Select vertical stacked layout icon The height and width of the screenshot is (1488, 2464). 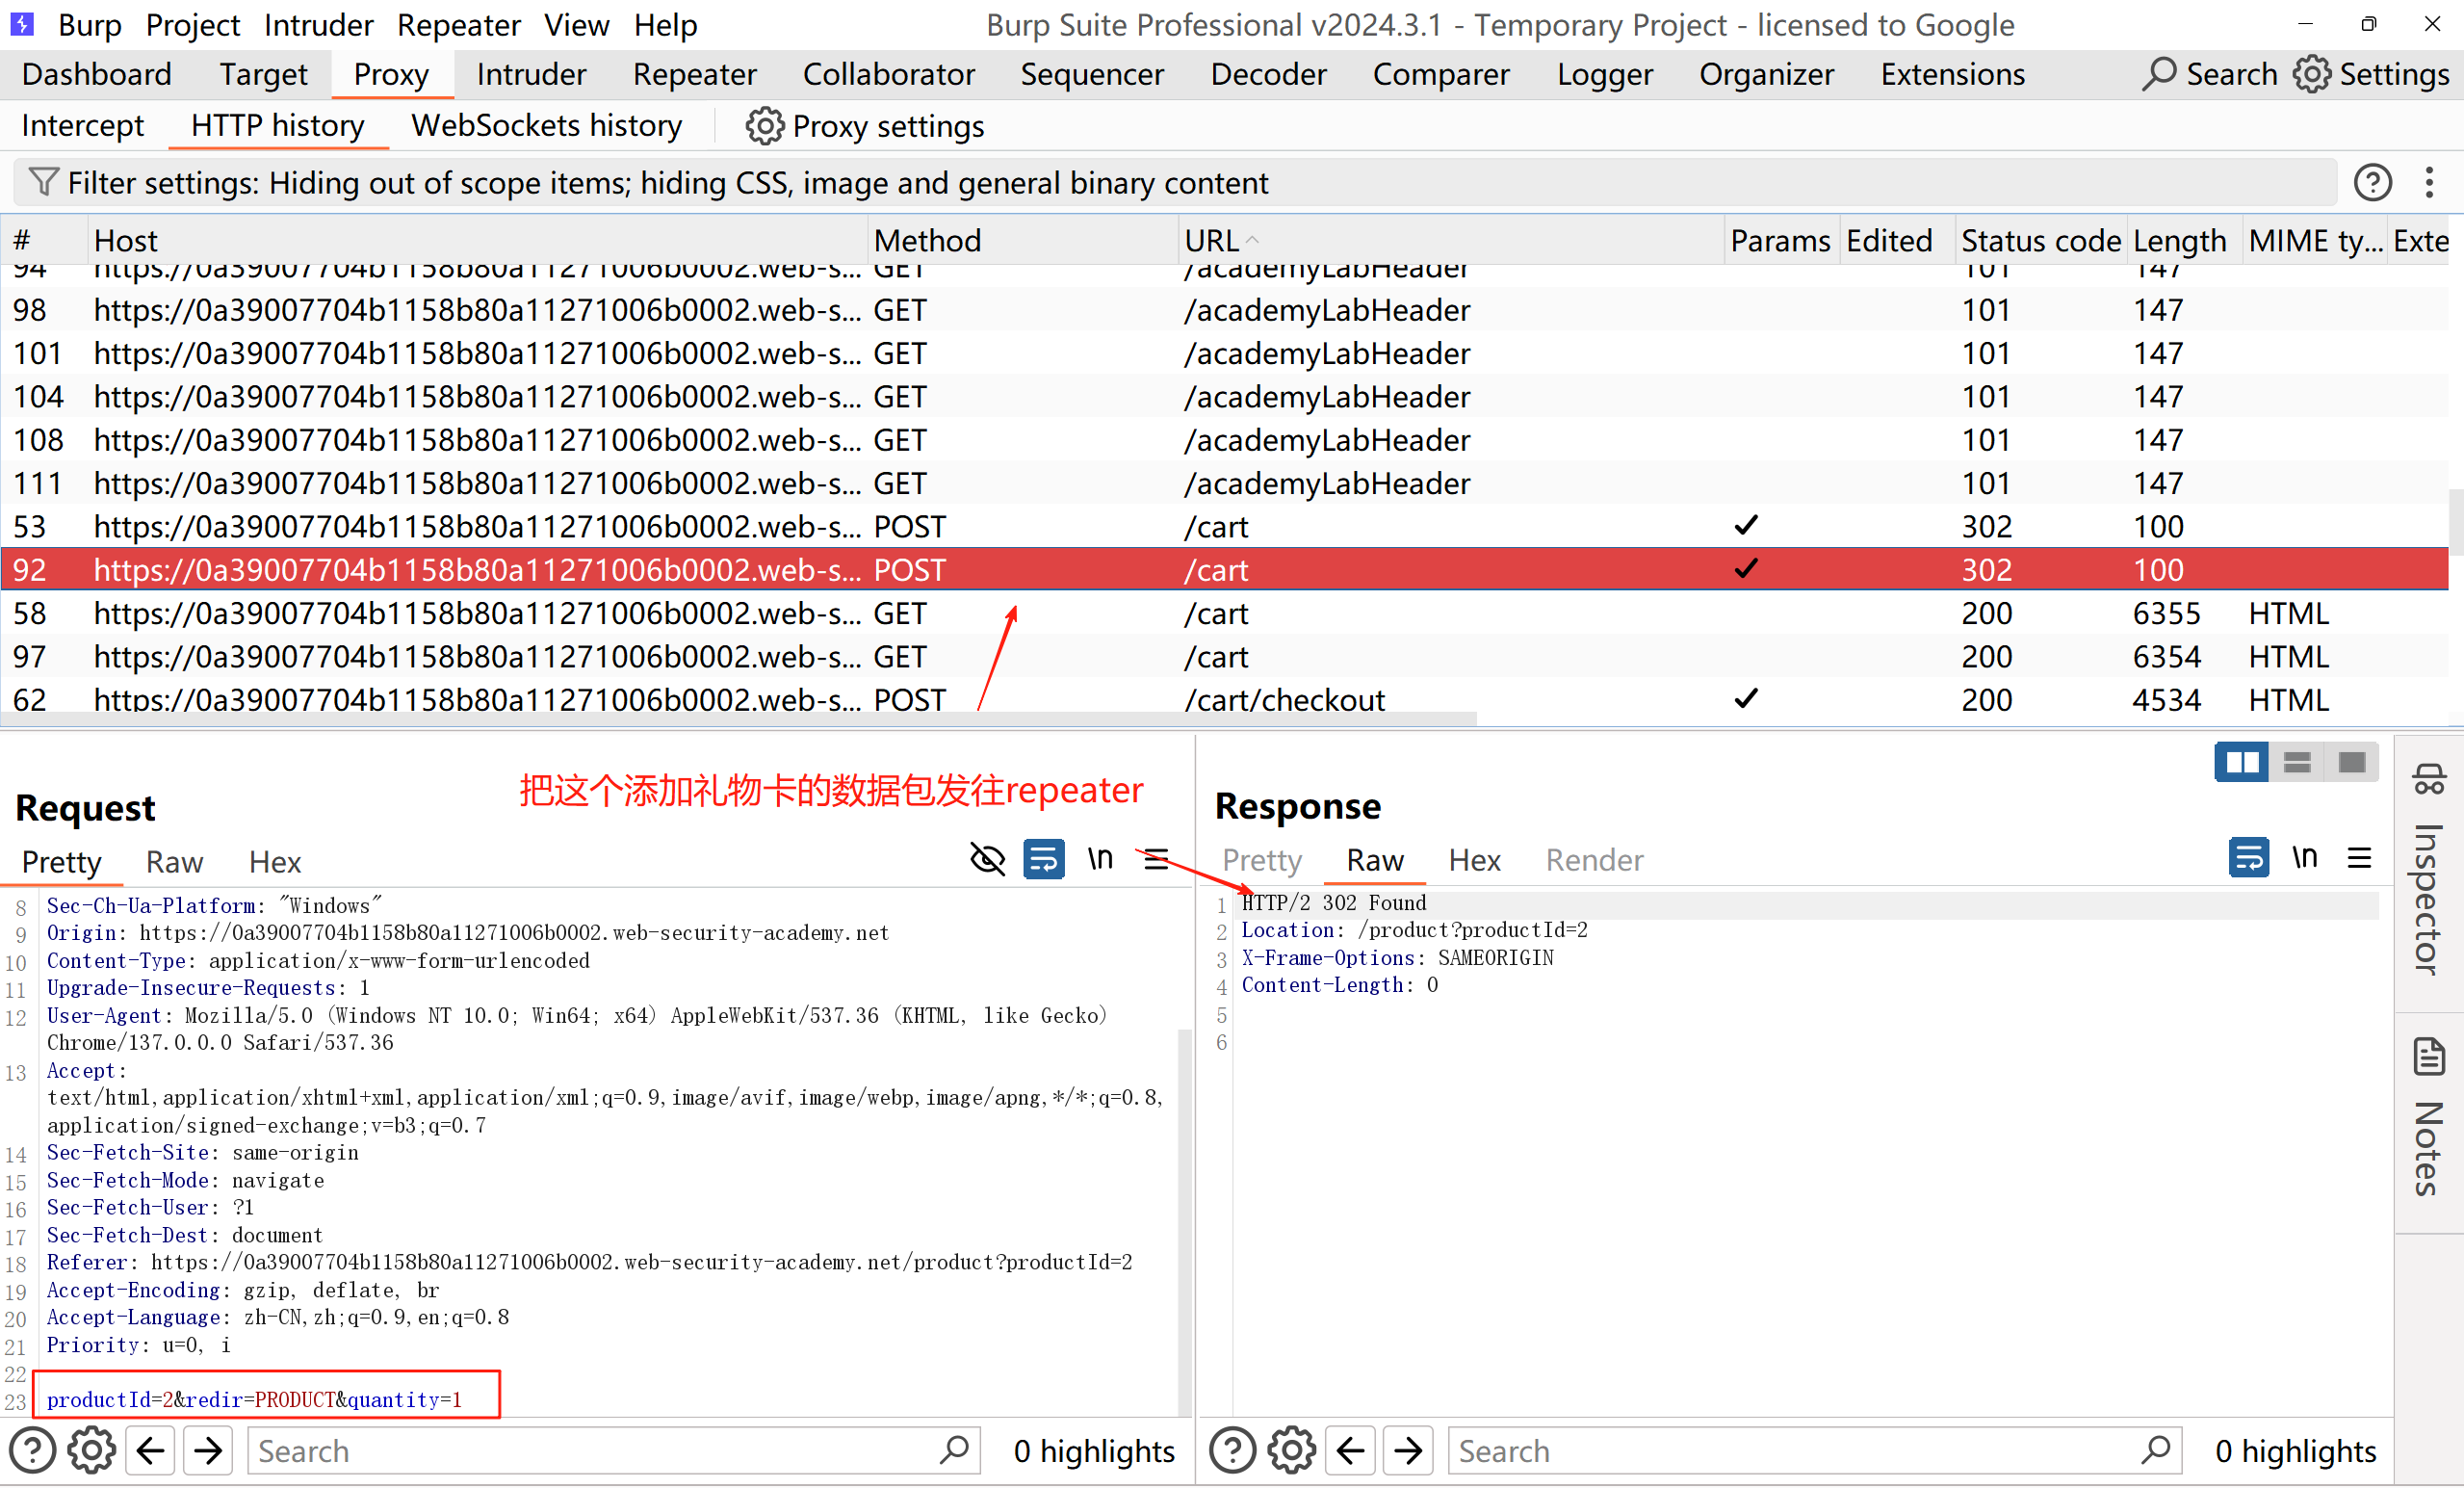coord(2296,763)
